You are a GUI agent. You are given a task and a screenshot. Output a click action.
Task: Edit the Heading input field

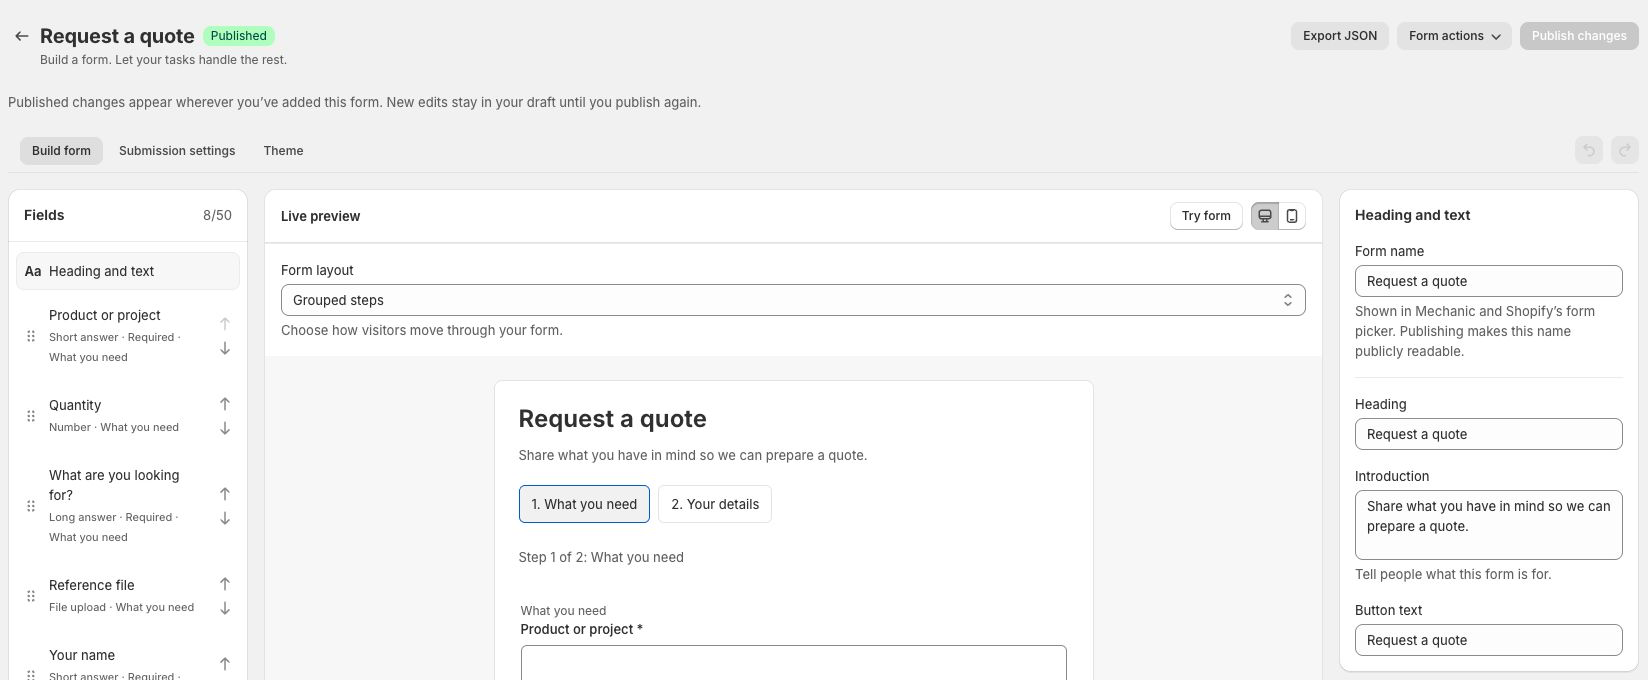pyautogui.click(x=1488, y=434)
